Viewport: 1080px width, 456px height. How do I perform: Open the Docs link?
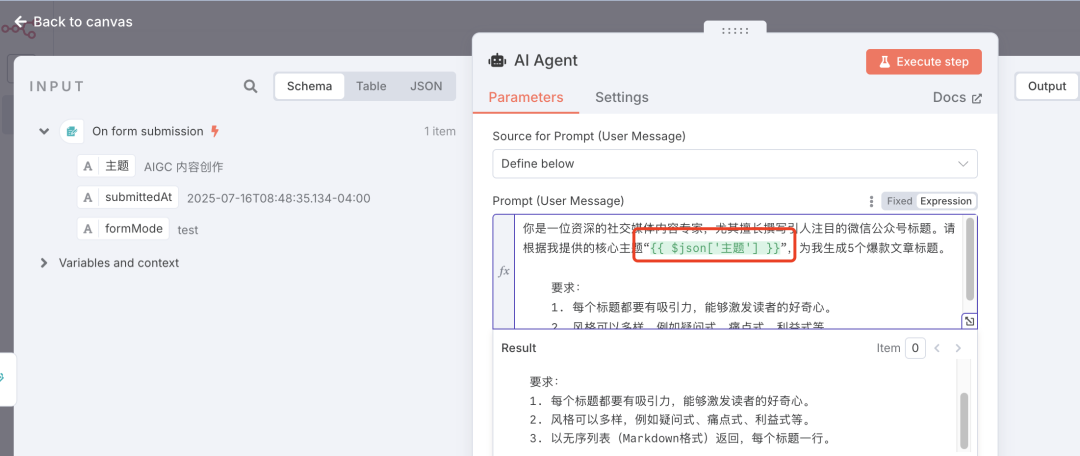957,97
